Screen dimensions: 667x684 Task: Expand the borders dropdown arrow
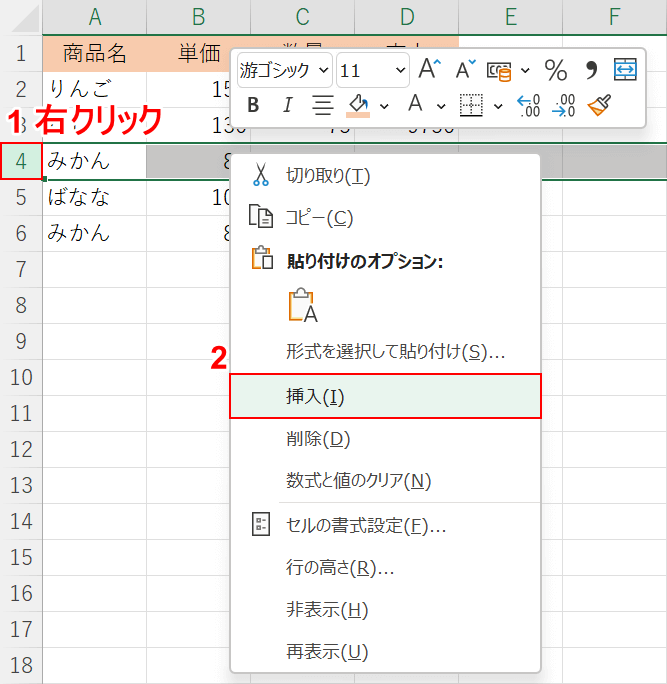point(498,105)
